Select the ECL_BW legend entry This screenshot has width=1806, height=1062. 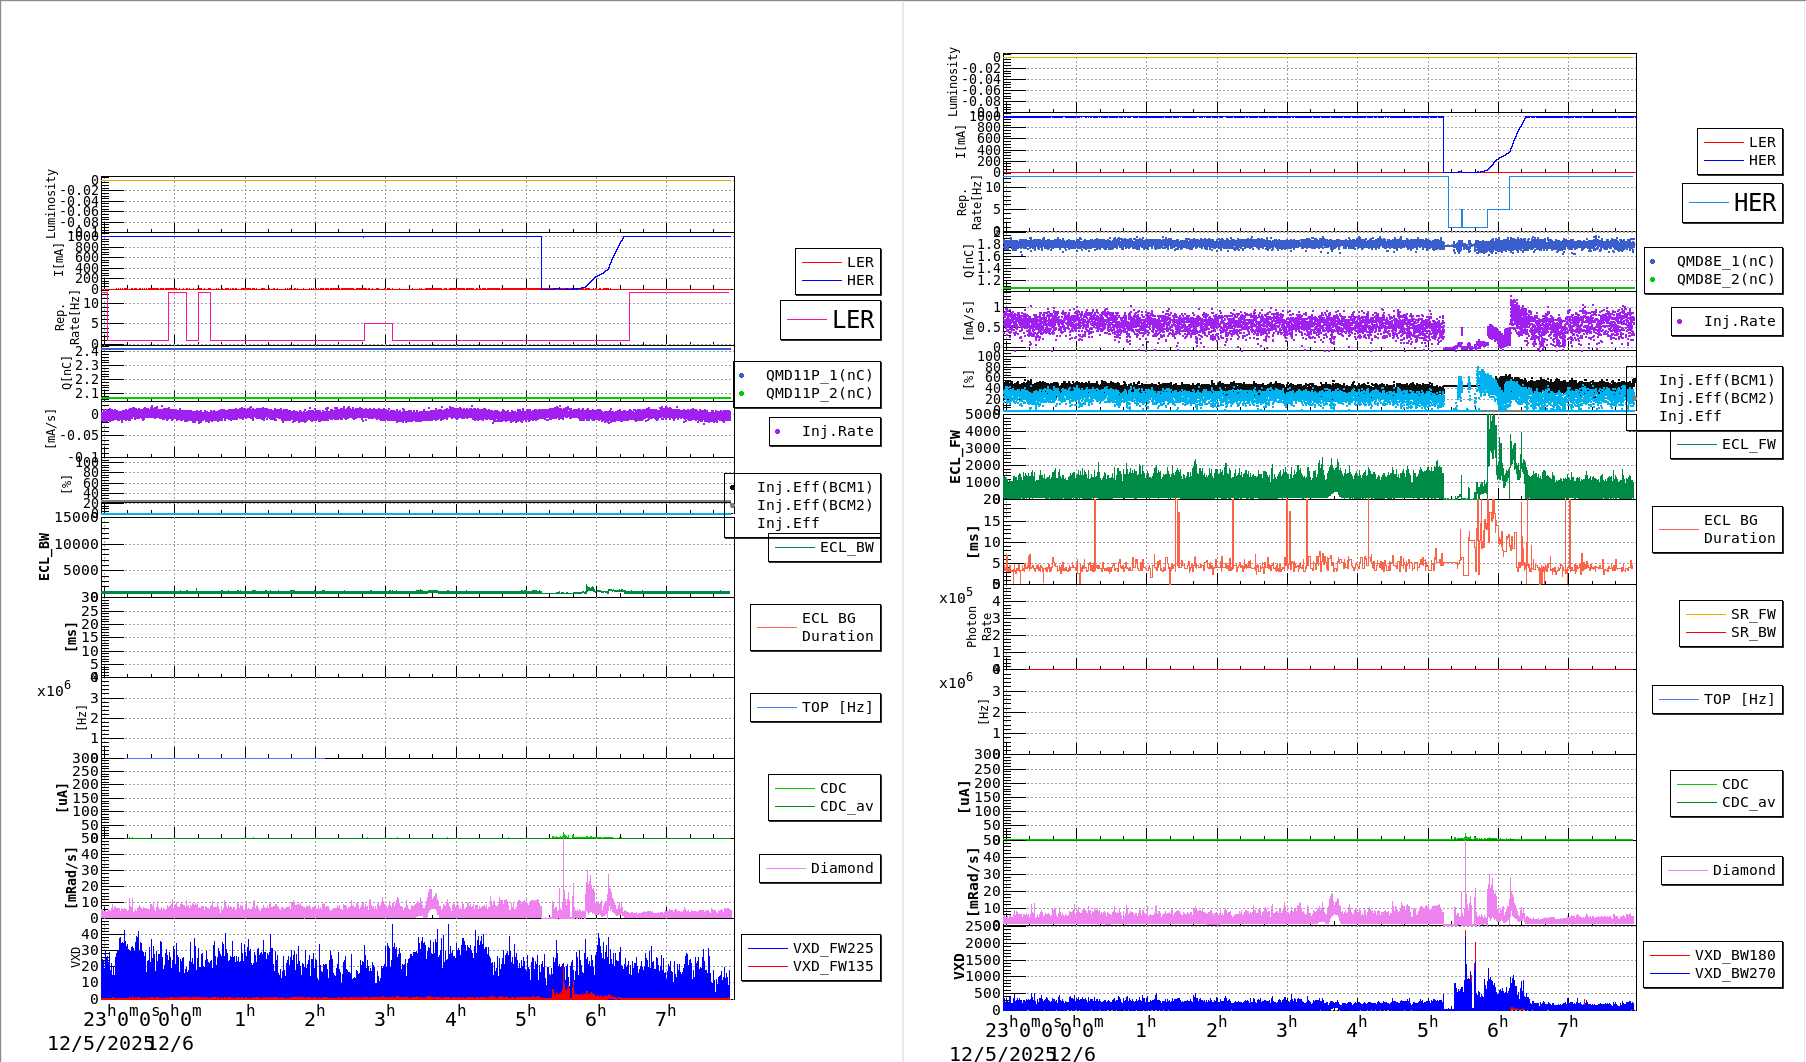pyautogui.click(x=843, y=549)
